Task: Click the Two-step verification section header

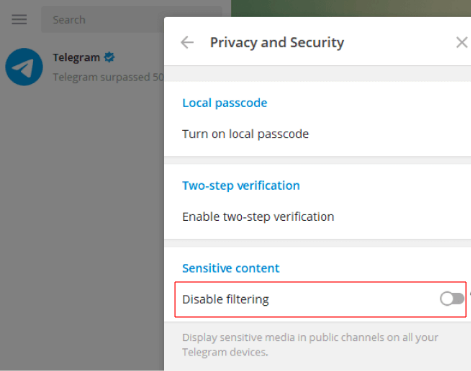Action: tap(241, 185)
